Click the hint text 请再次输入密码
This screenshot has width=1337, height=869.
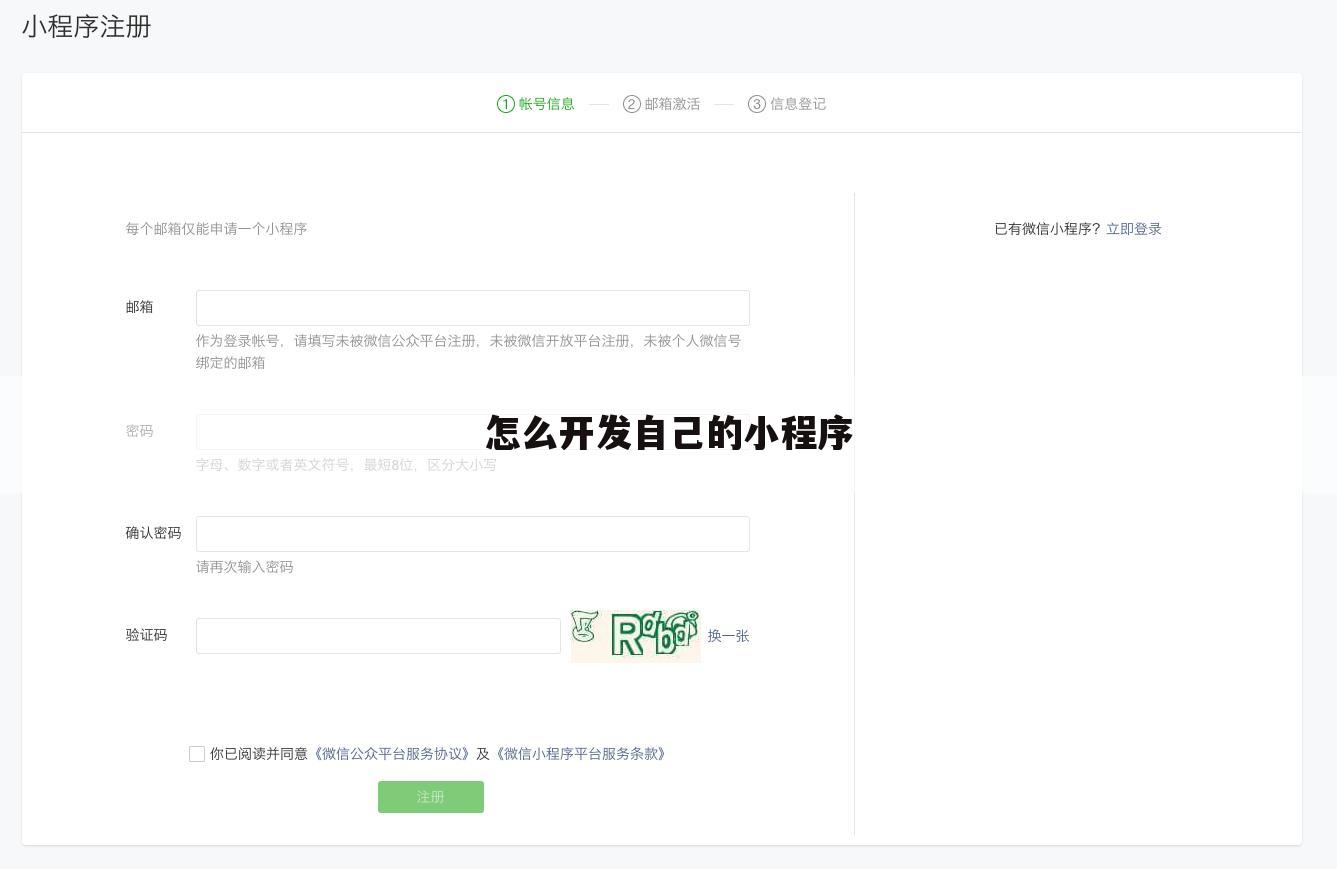(245, 567)
